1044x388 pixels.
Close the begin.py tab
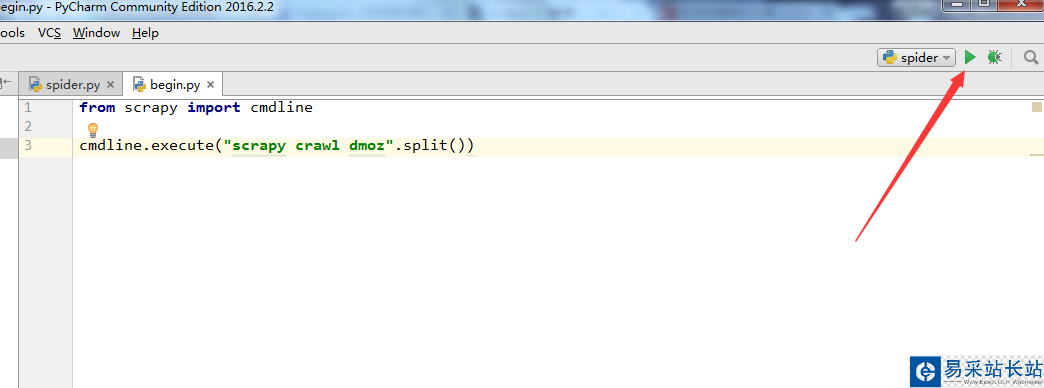(210, 85)
